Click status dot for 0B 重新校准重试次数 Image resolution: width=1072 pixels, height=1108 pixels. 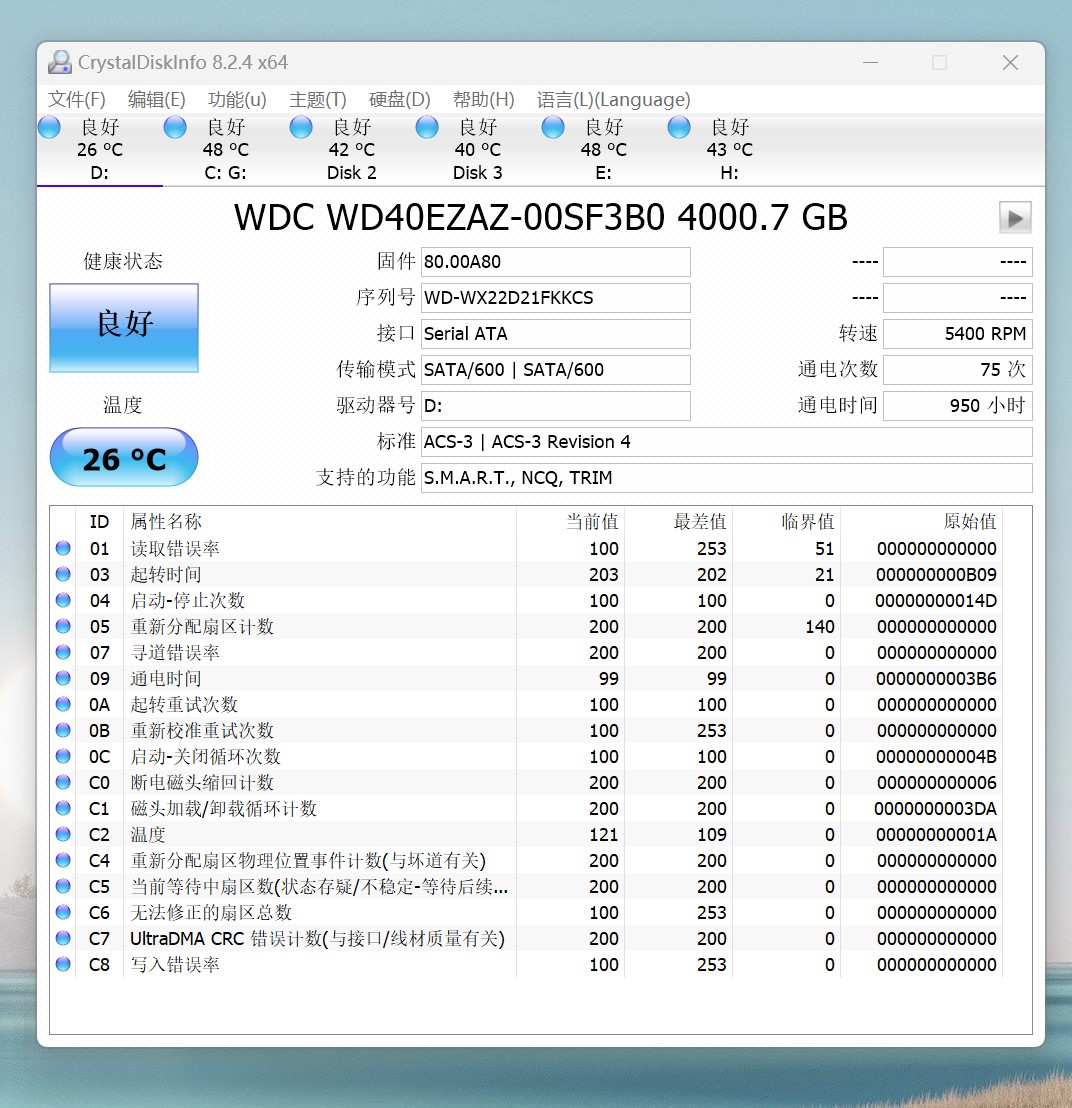click(63, 730)
